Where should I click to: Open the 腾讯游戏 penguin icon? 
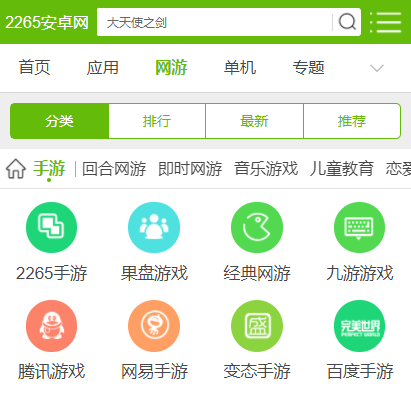(51, 326)
